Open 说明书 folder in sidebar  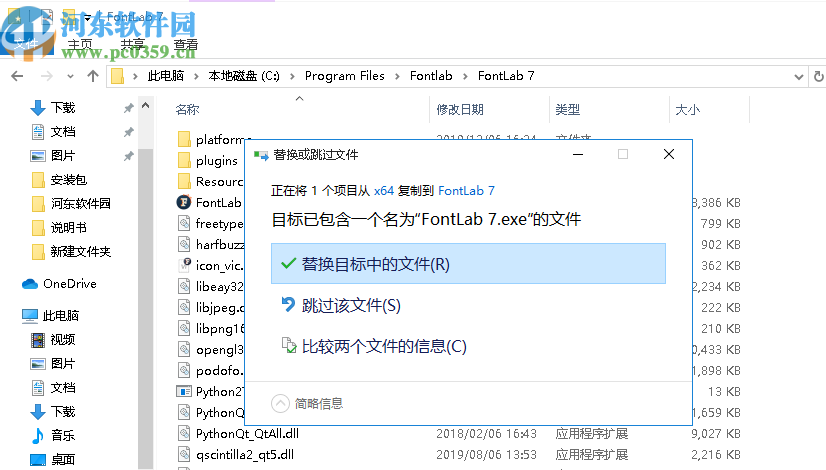tap(68, 228)
